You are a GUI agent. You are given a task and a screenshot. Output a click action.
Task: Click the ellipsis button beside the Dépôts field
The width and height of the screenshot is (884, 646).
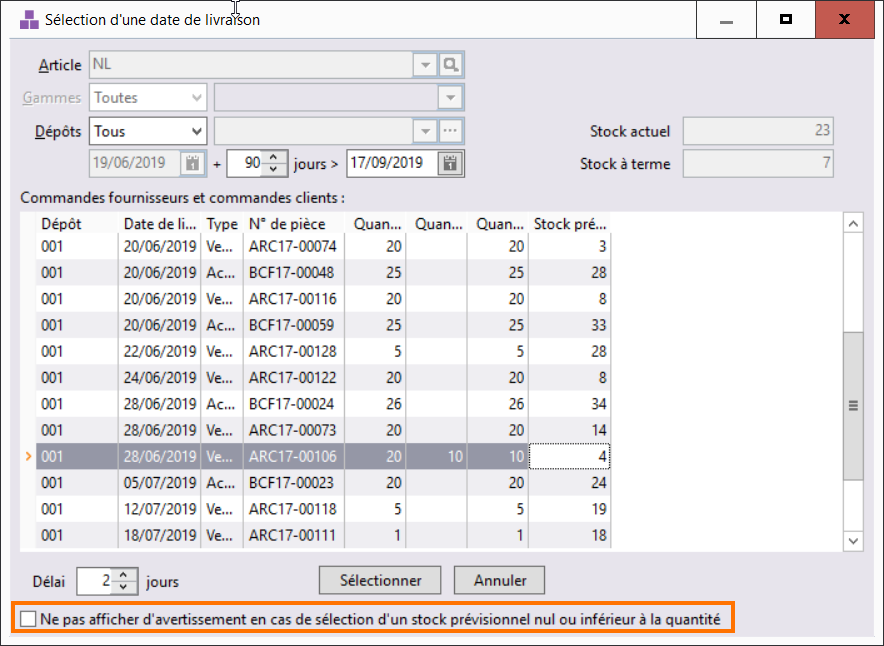tap(450, 131)
